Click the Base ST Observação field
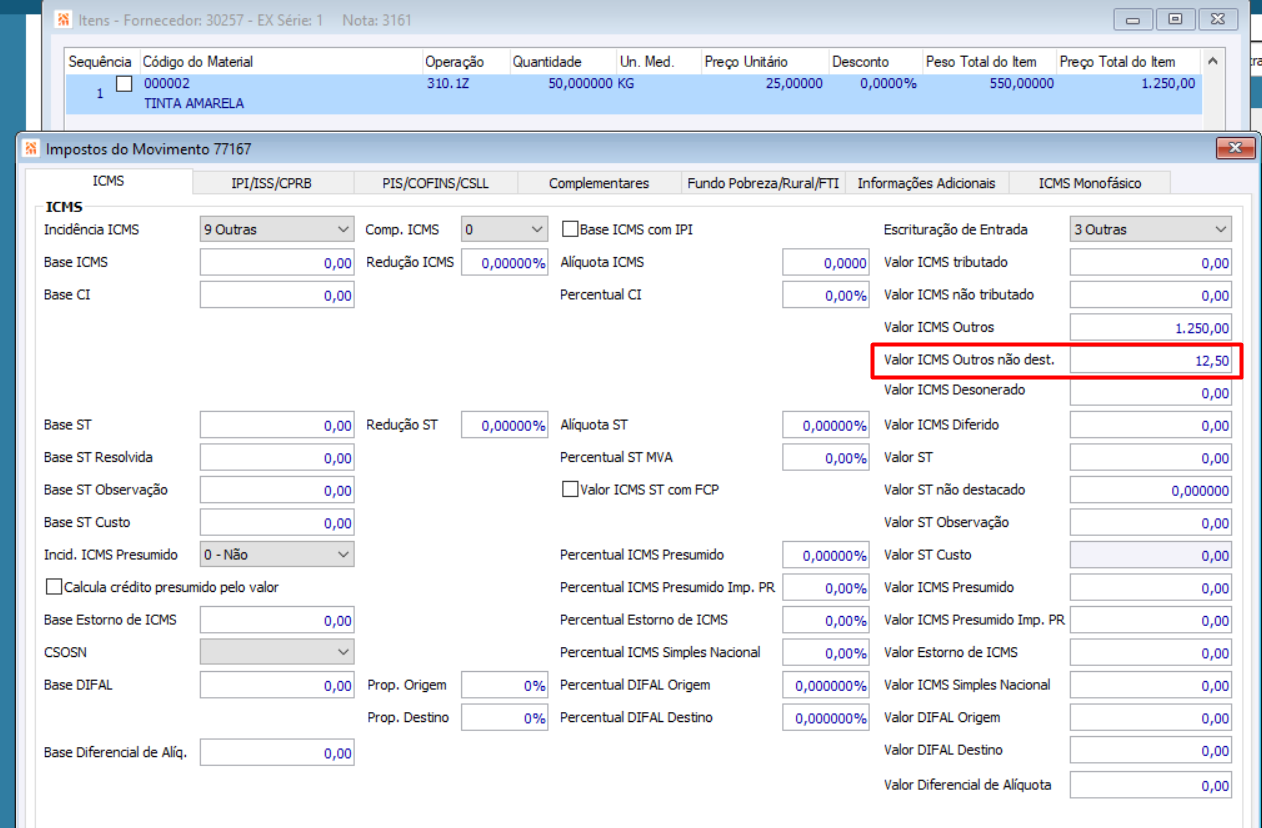This screenshot has height=828, width=1262. click(x=277, y=490)
